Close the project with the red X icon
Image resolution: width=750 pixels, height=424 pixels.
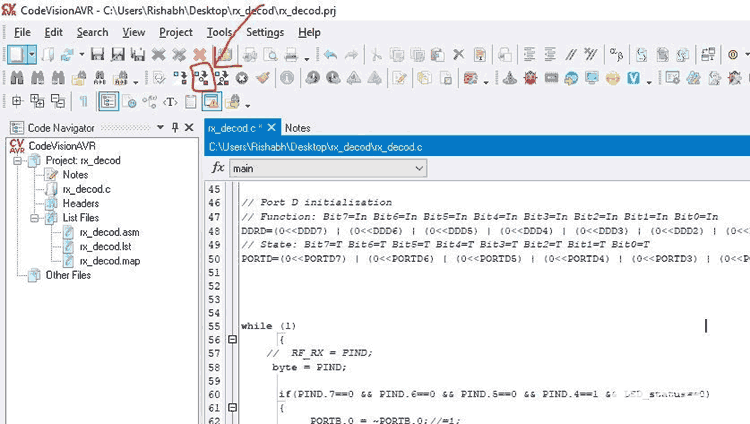[199, 55]
